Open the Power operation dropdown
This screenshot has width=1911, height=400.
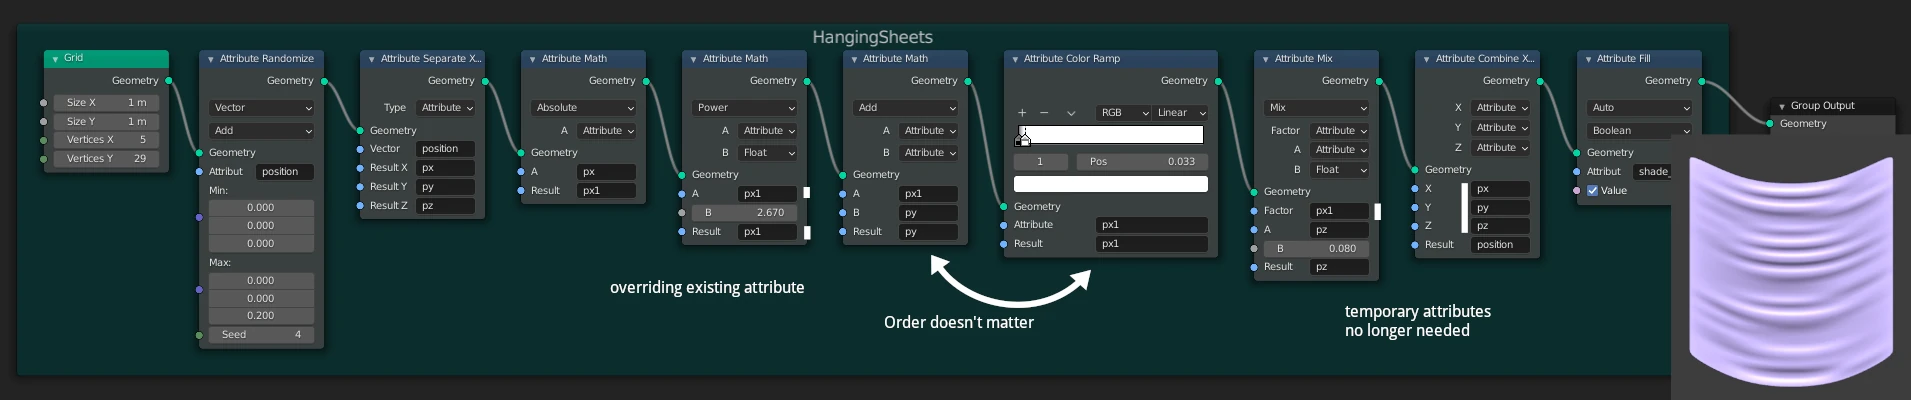point(745,108)
